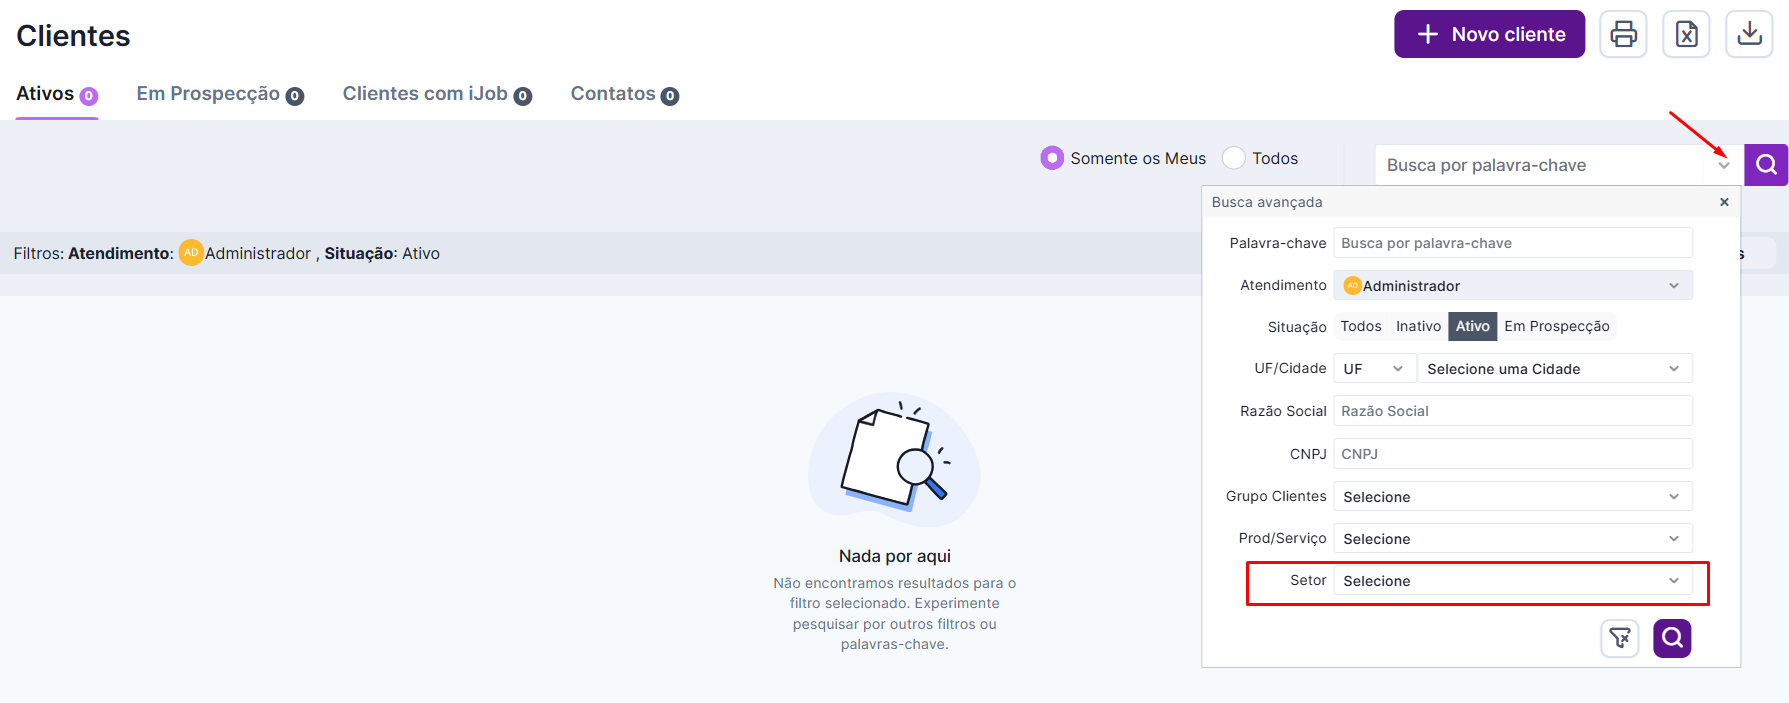Close the Busca avançada panel
Image resolution: width=1789 pixels, height=703 pixels.
pos(1724,202)
